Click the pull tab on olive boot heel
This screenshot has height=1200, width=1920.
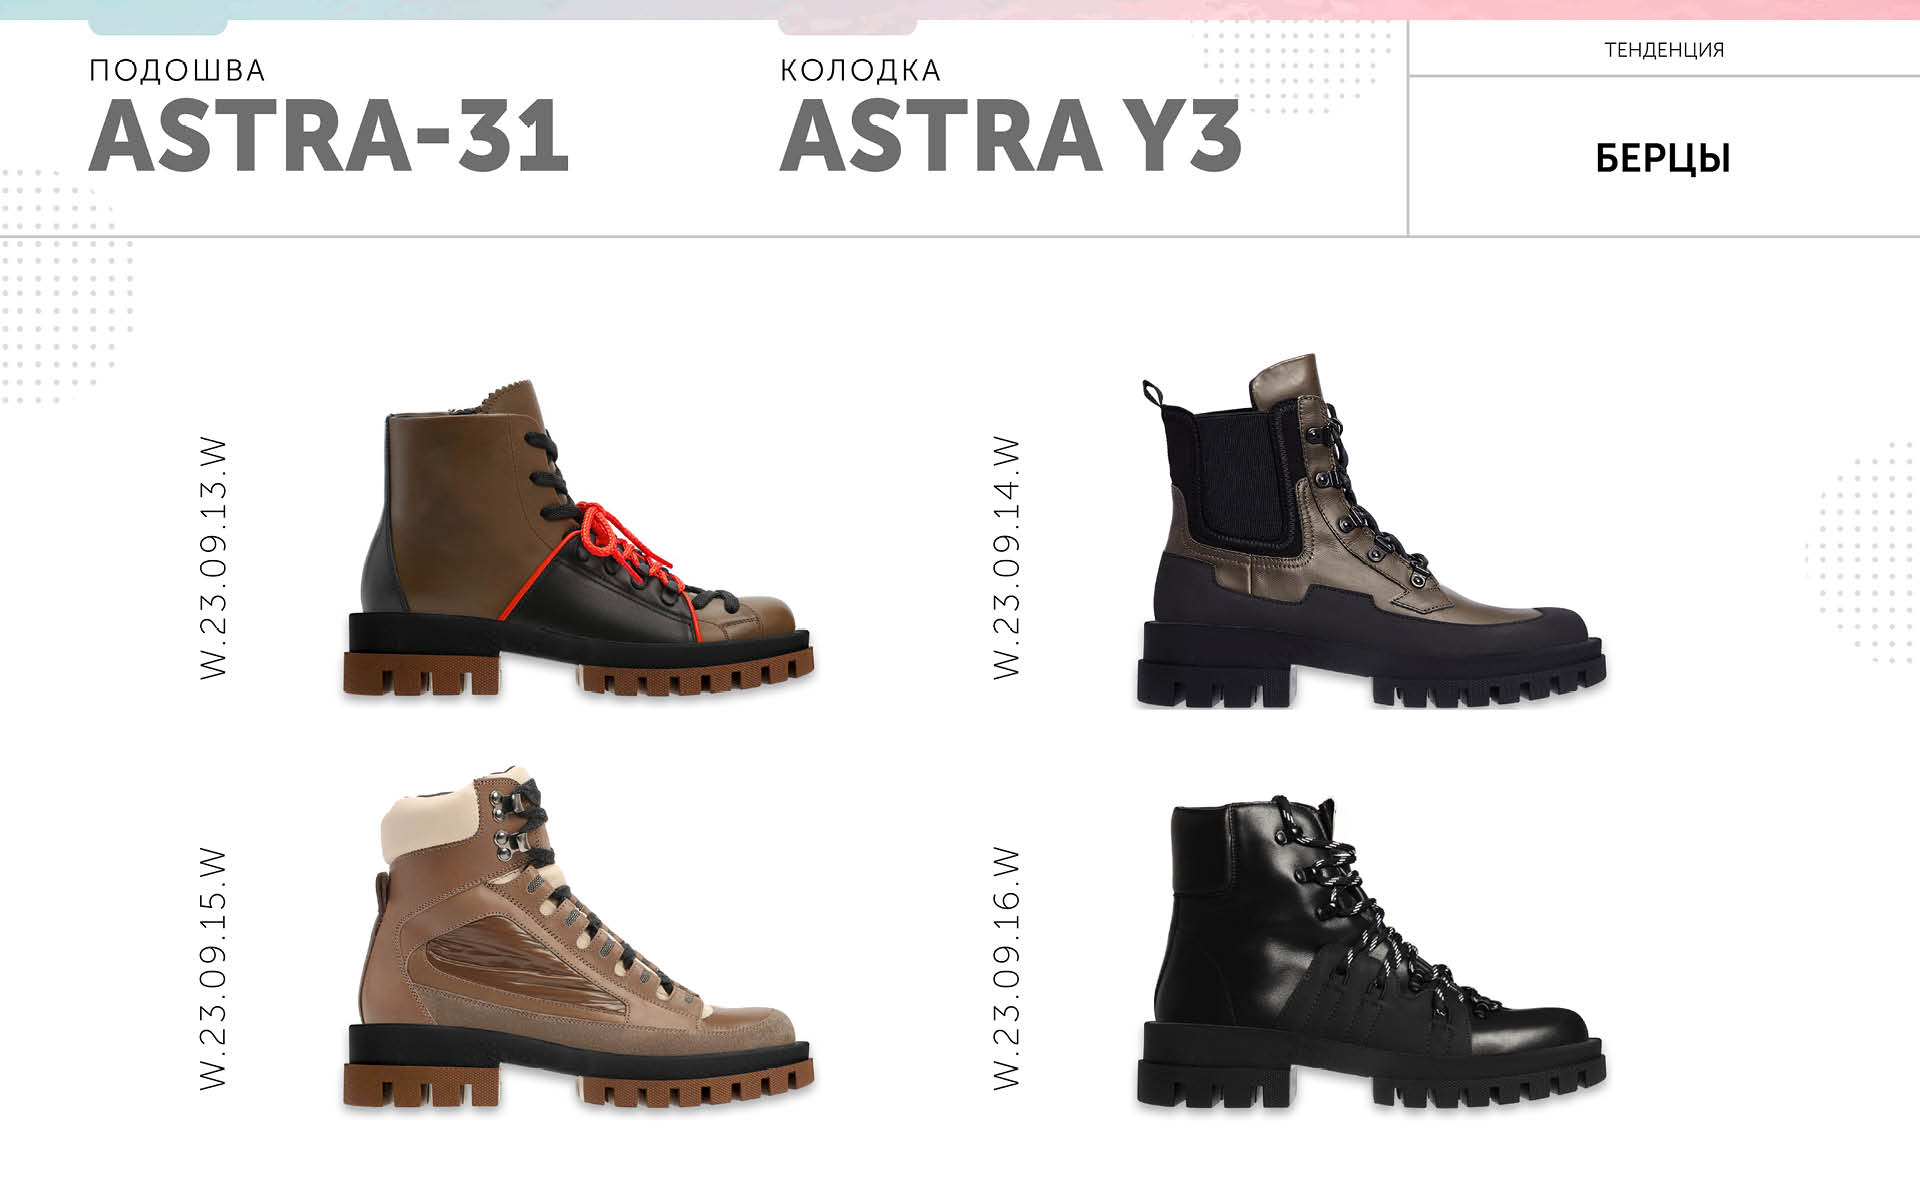(x=1153, y=392)
